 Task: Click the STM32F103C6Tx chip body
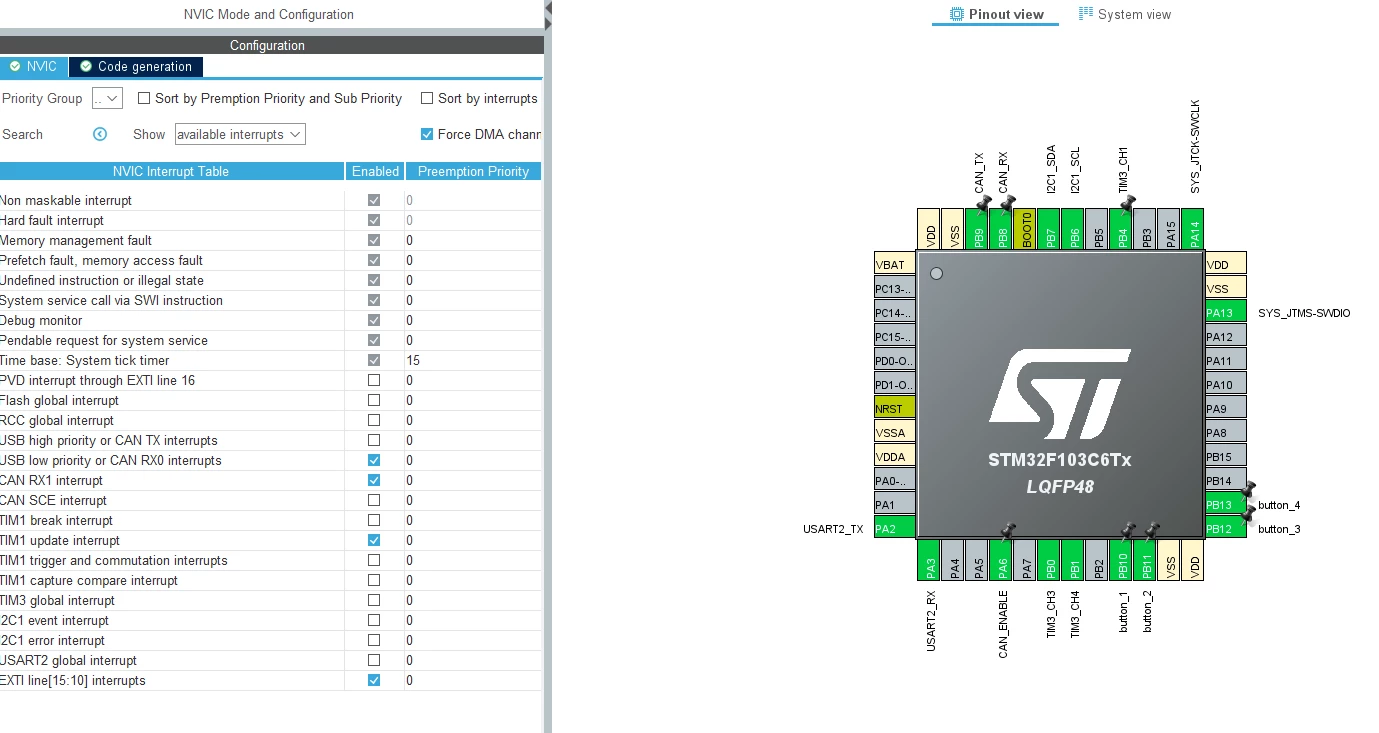point(1060,394)
